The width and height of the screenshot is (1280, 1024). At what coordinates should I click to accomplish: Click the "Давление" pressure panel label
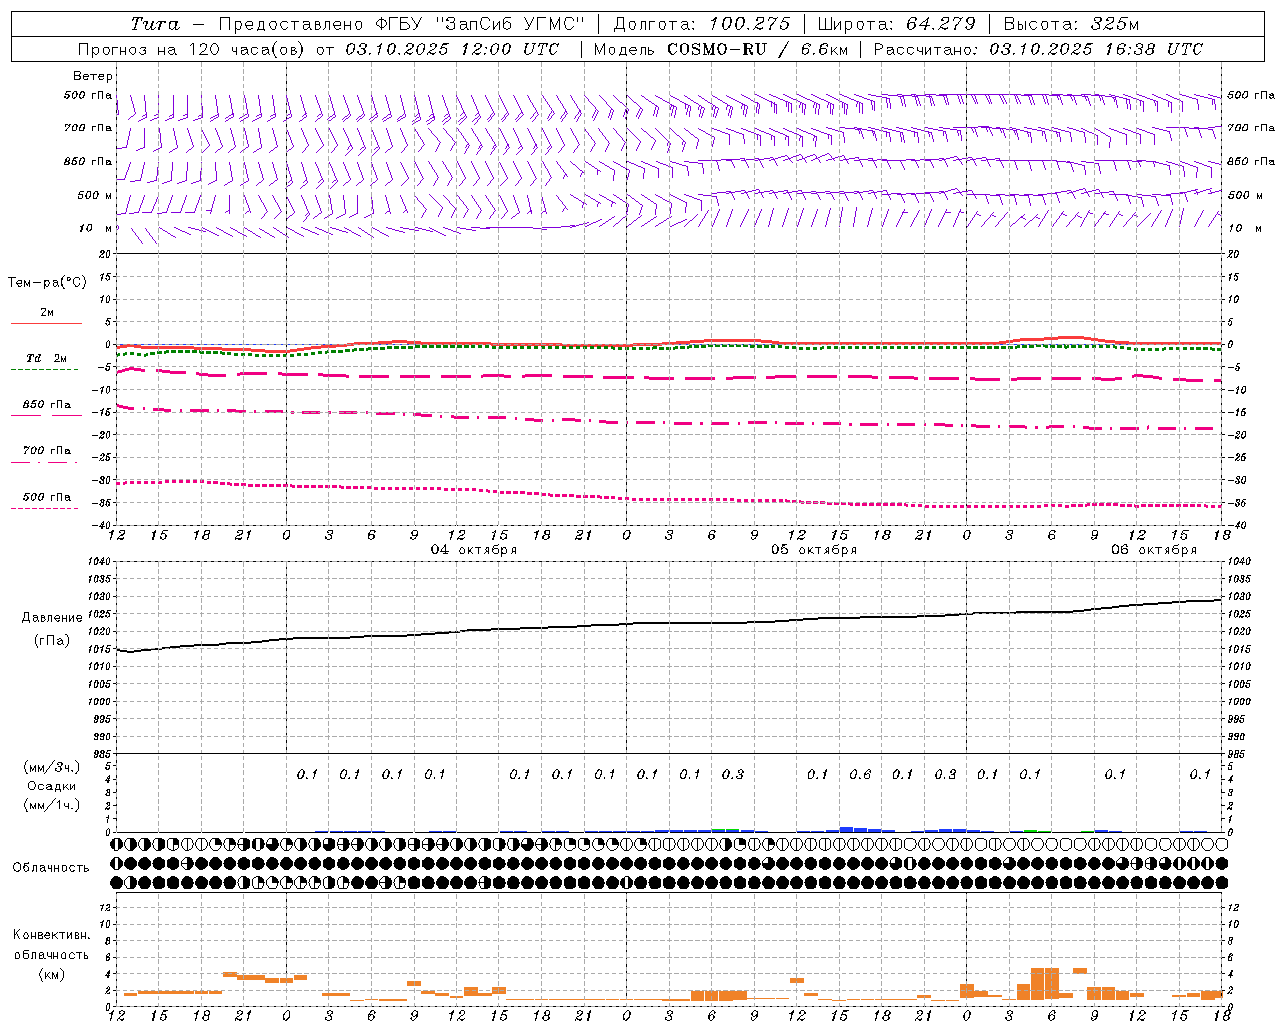(52, 618)
